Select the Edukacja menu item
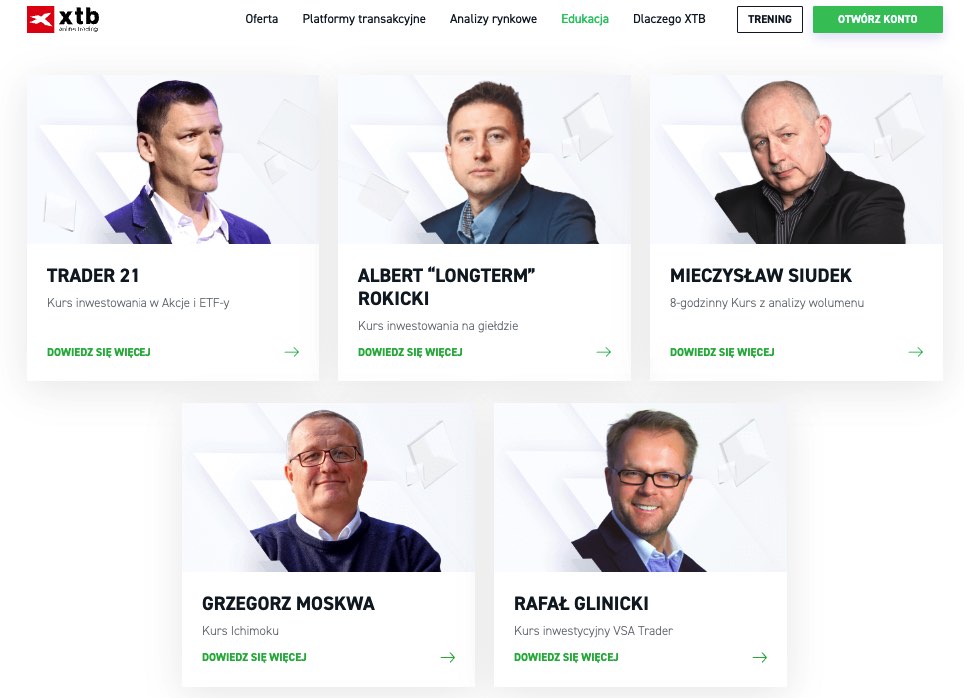964x698 pixels. (x=585, y=19)
